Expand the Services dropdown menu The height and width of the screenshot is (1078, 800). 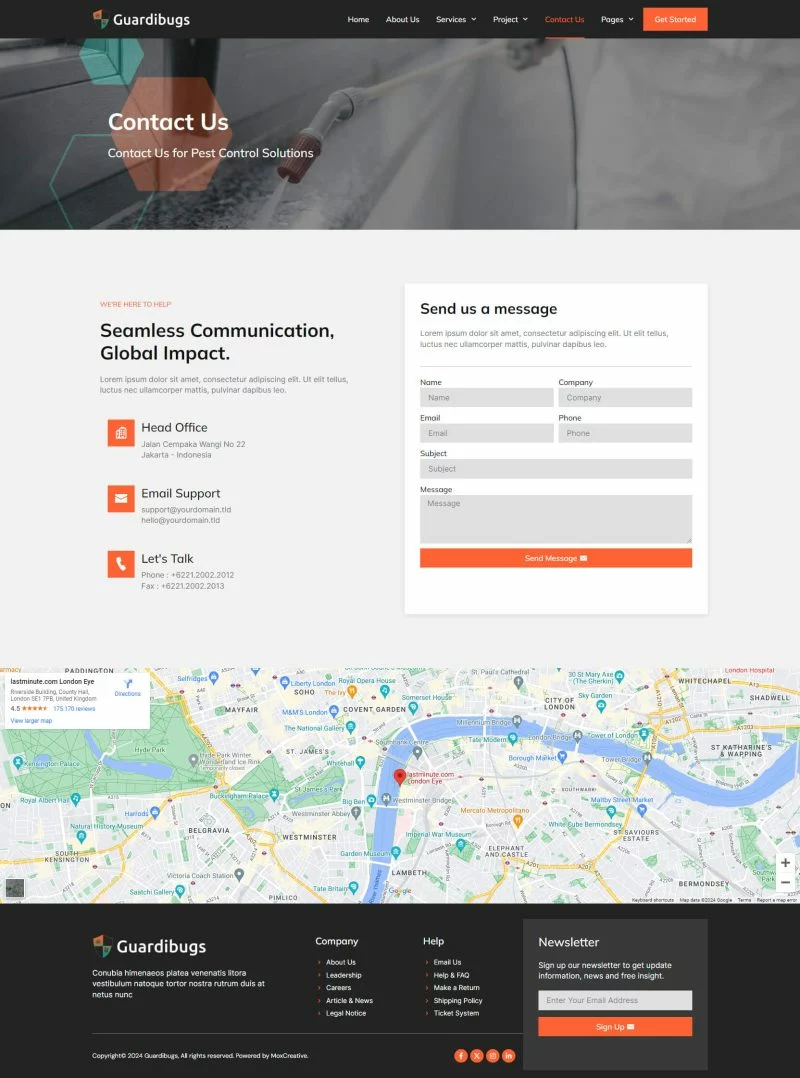[x=456, y=19]
